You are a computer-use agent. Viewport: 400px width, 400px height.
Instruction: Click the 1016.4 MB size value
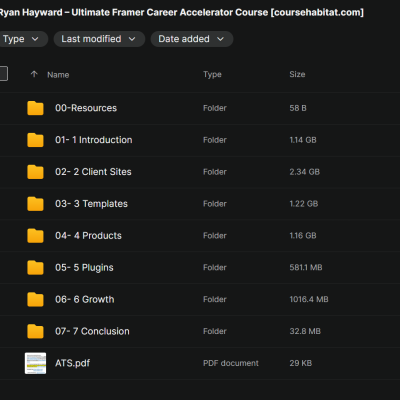coord(309,299)
